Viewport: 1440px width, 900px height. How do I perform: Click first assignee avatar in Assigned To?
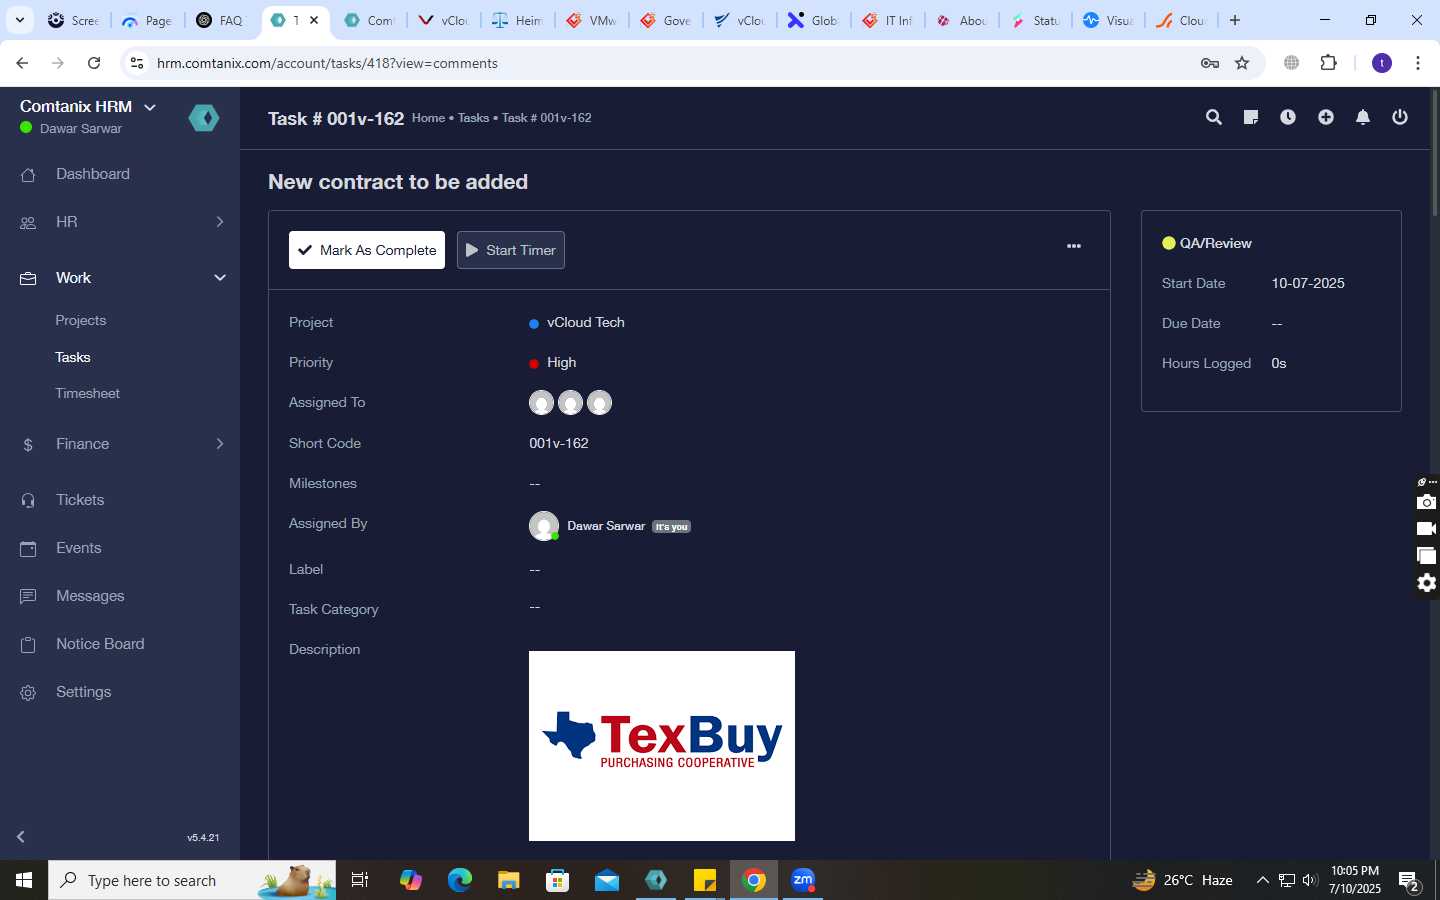point(541,403)
